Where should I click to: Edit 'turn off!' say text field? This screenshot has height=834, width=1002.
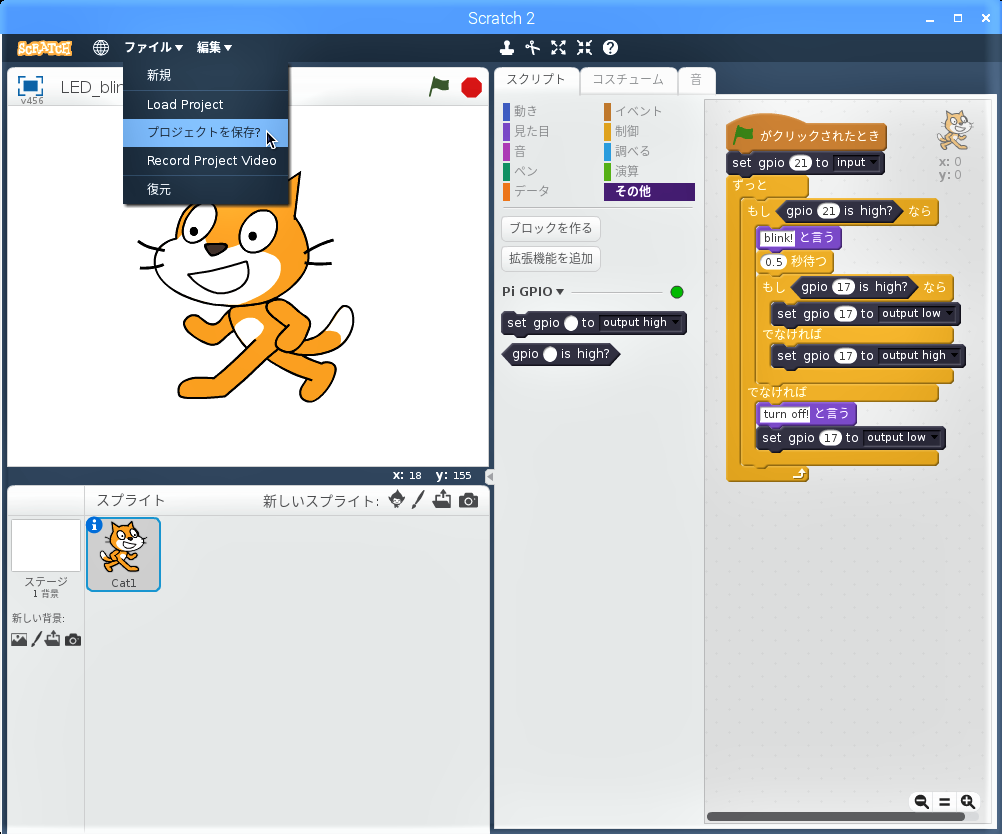pyautogui.click(x=786, y=414)
